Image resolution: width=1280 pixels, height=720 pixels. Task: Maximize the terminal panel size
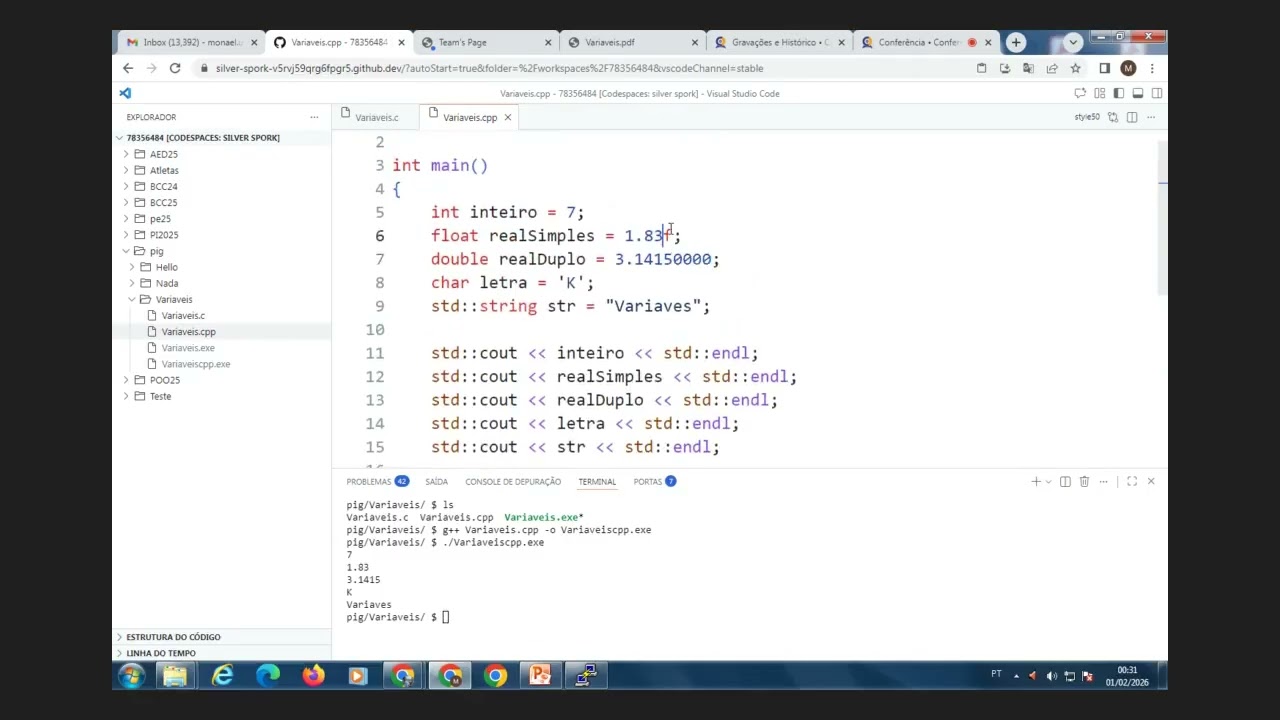pyautogui.click(x=1132, y=481)
